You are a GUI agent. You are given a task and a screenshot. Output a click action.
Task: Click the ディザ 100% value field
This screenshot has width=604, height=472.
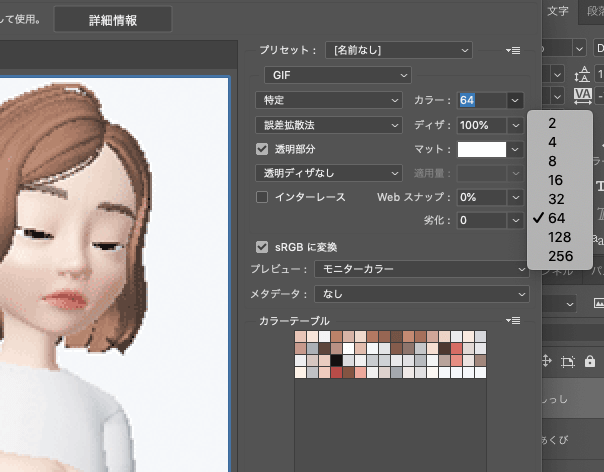coord(481,125)
